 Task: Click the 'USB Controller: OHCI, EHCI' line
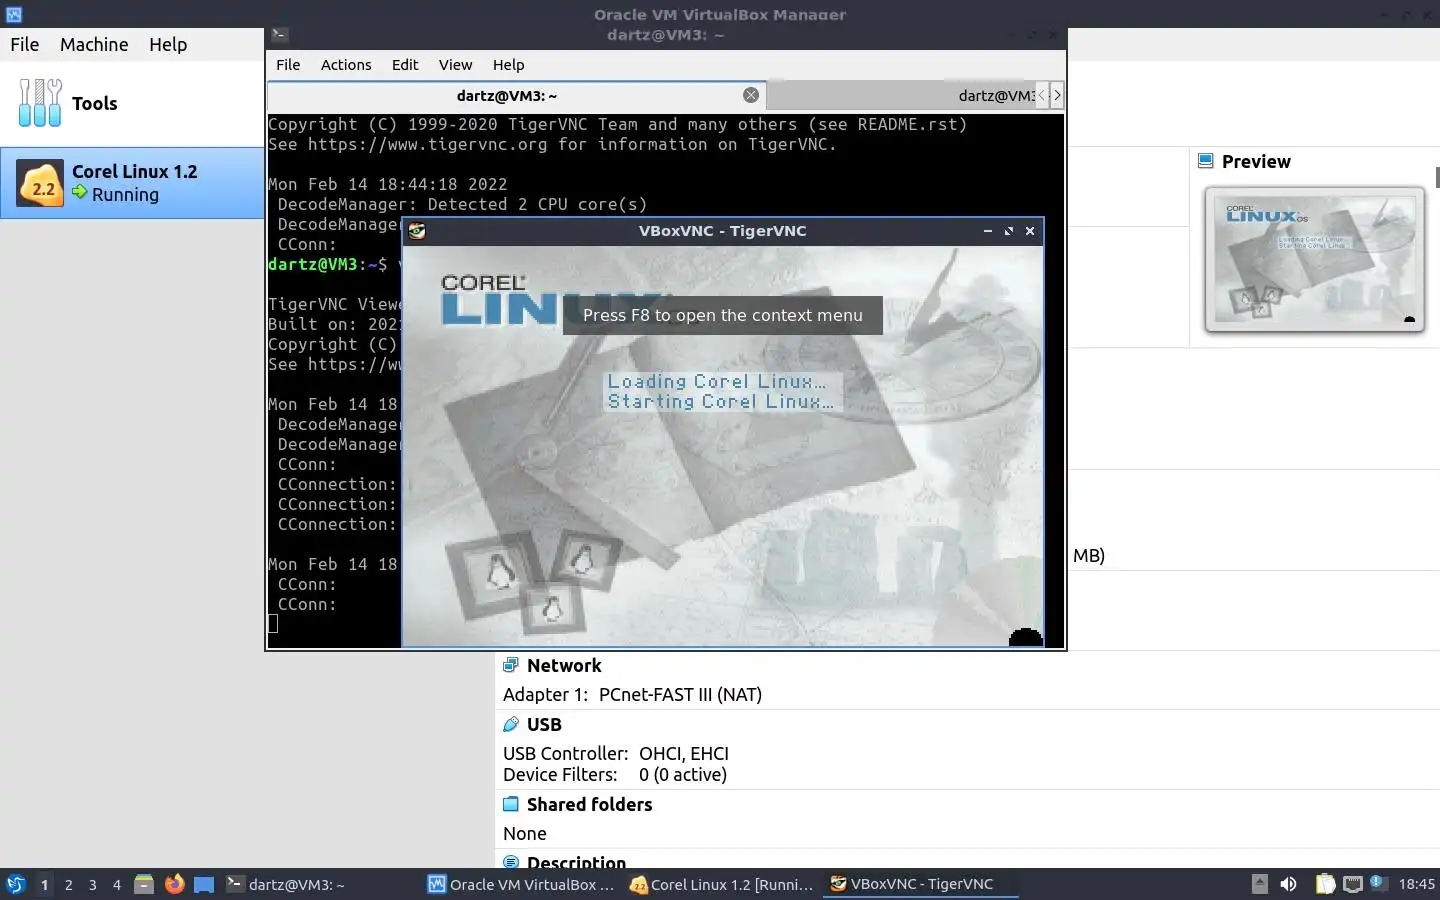616,753
